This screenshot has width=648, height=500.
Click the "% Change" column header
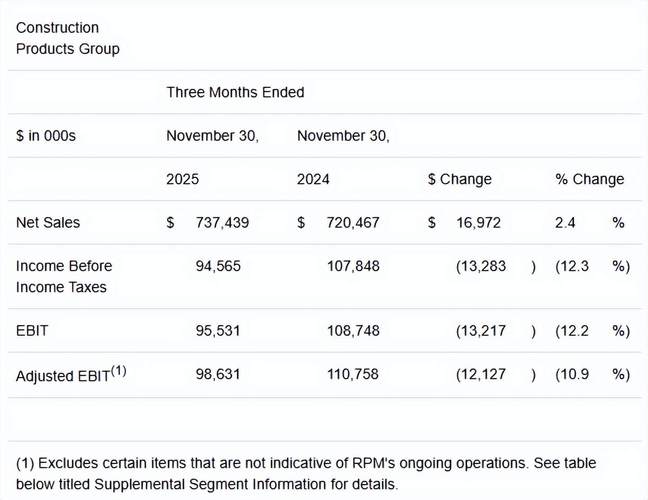[590, 179]
